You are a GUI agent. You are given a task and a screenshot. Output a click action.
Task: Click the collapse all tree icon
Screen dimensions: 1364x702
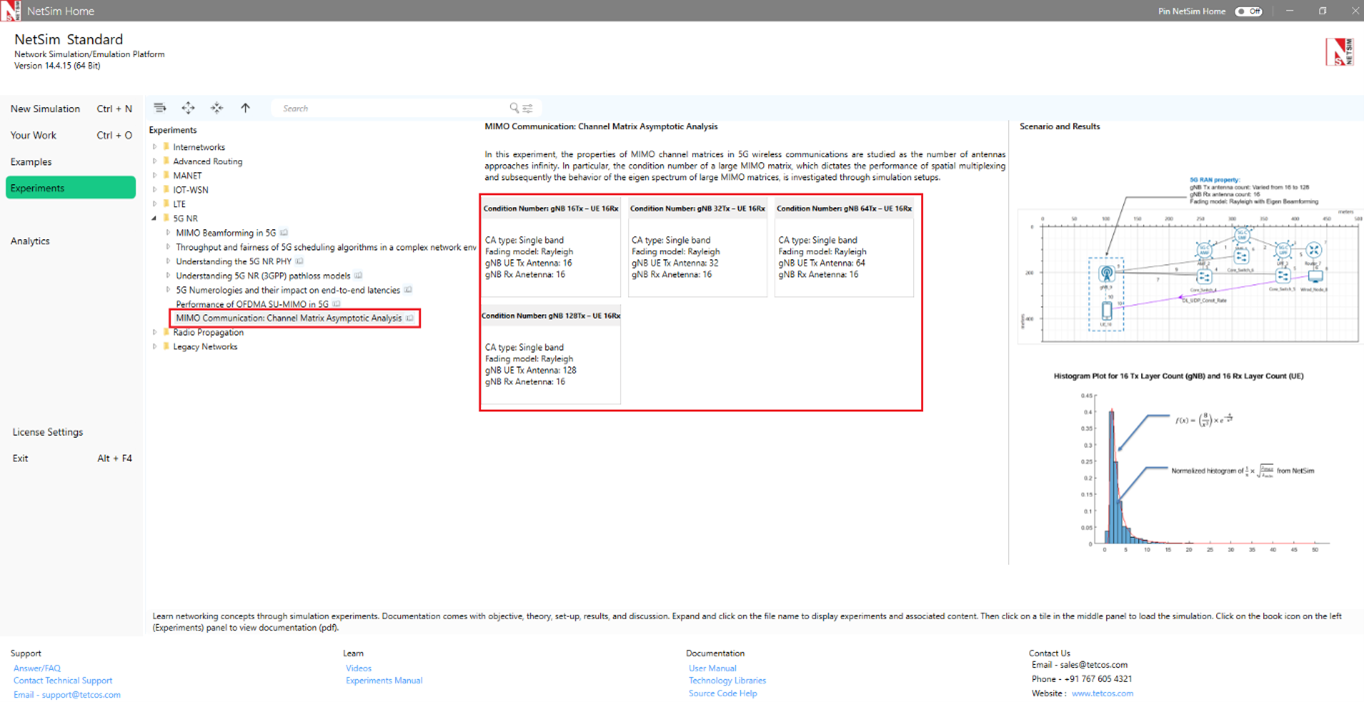click(217, 108)
